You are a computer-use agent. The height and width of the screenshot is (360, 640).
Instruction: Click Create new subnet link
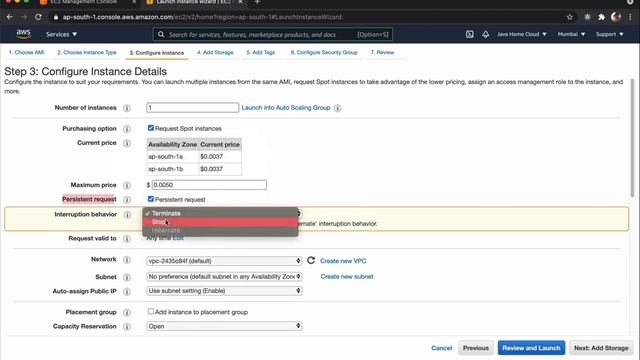tap(347, 276)
